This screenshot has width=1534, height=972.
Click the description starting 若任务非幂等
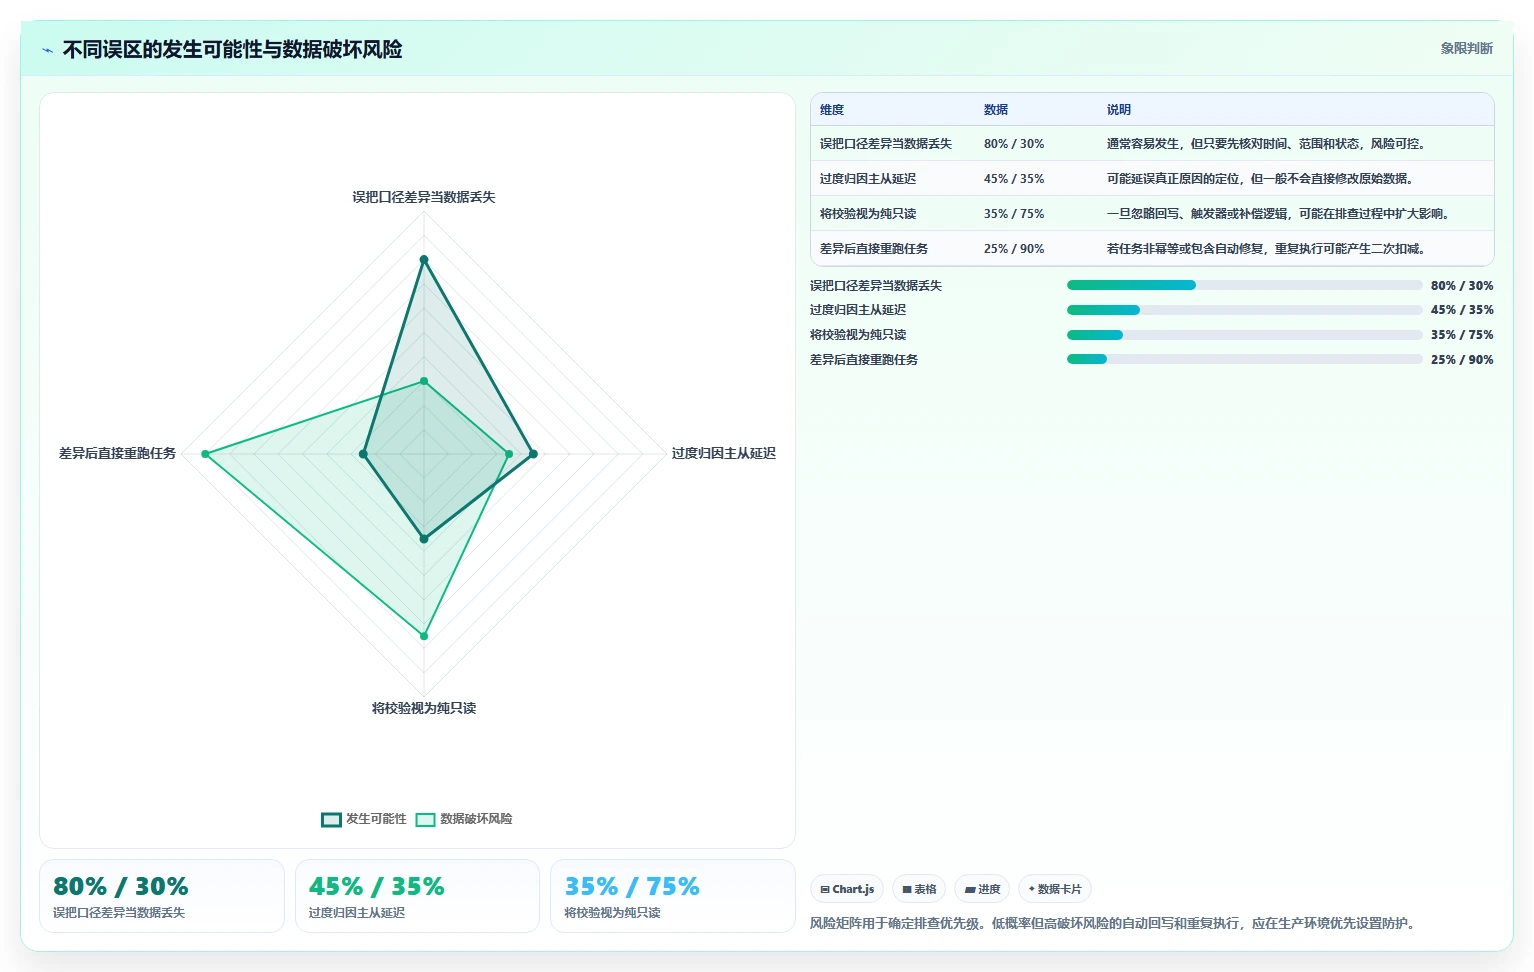(x=1266, y=249)
